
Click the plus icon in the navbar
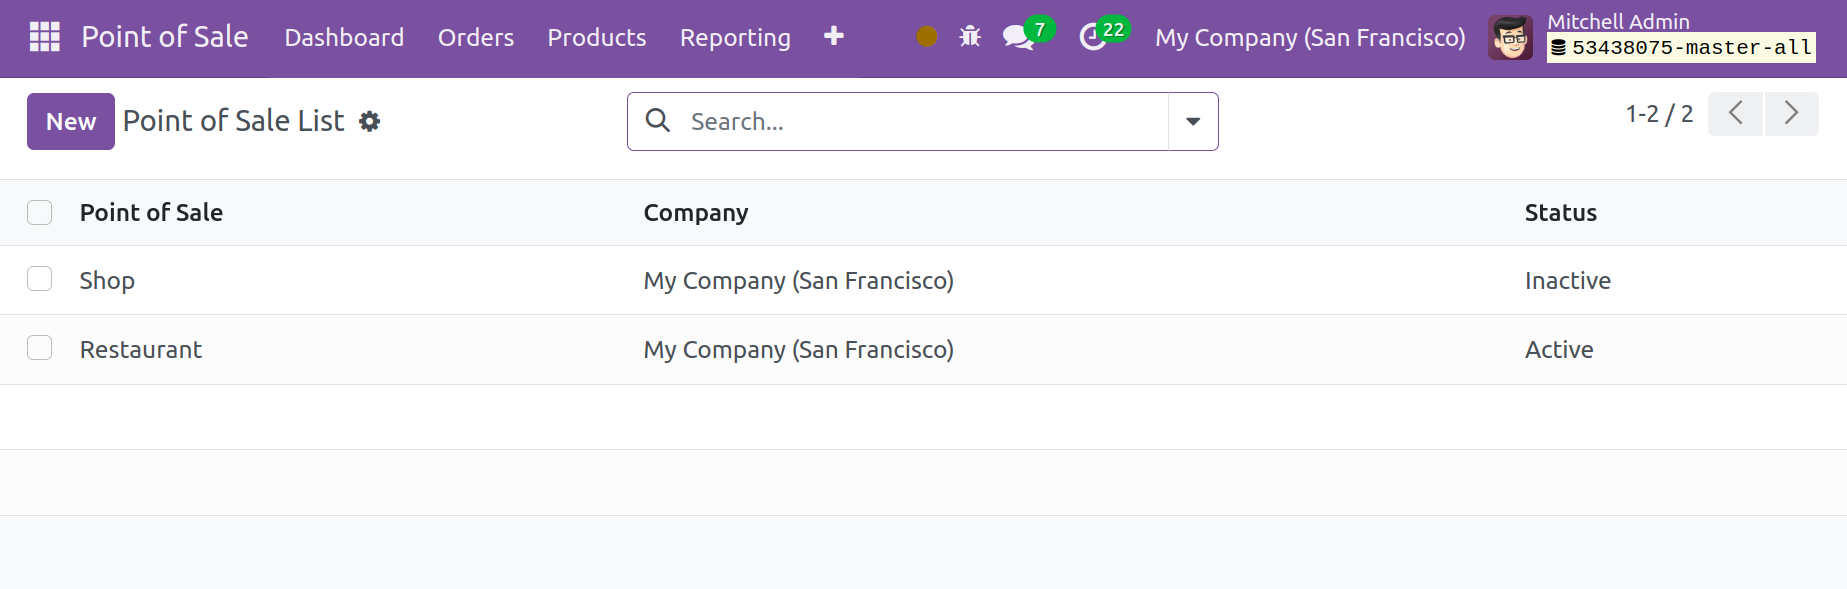(833, 37)
